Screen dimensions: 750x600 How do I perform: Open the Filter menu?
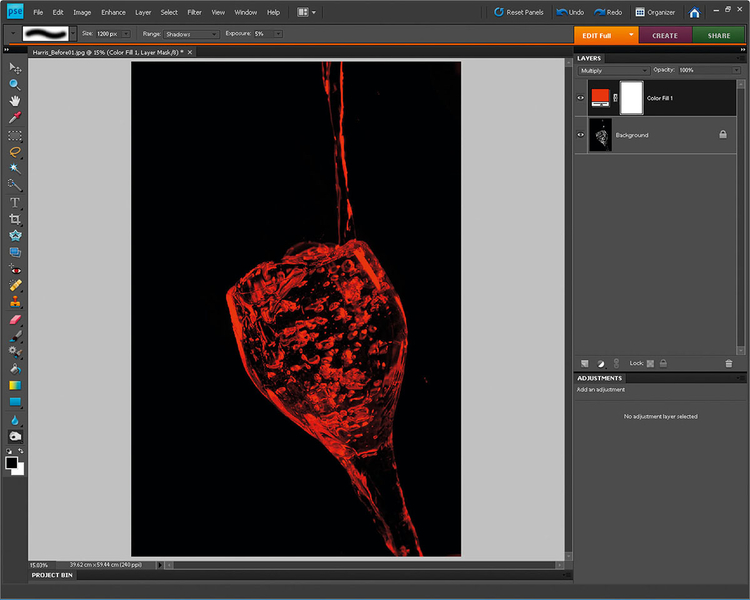pyautogui.click(x=194, y=12)
